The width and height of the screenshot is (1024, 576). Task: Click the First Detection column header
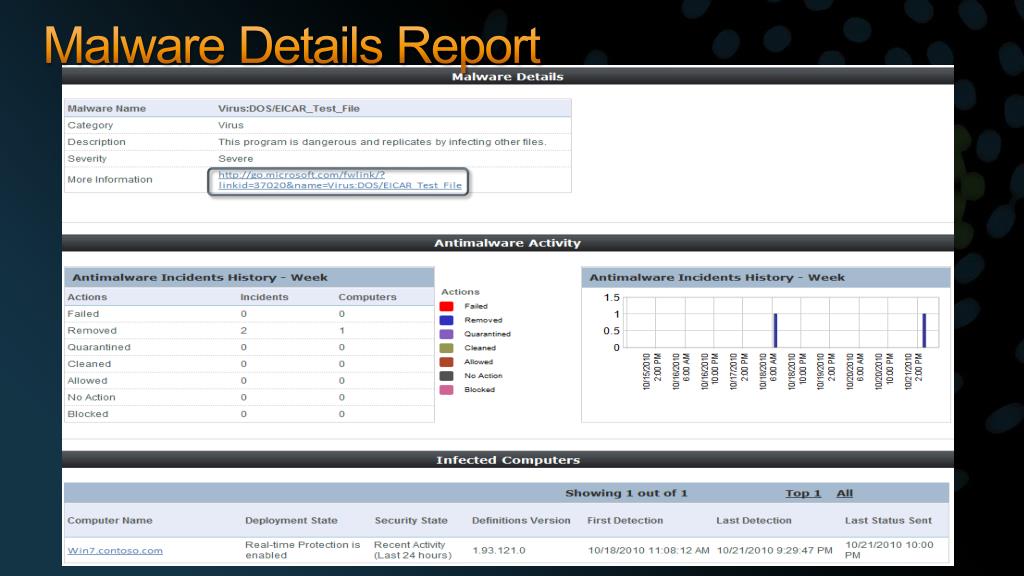pyautogui.click(x=625, y=520)
